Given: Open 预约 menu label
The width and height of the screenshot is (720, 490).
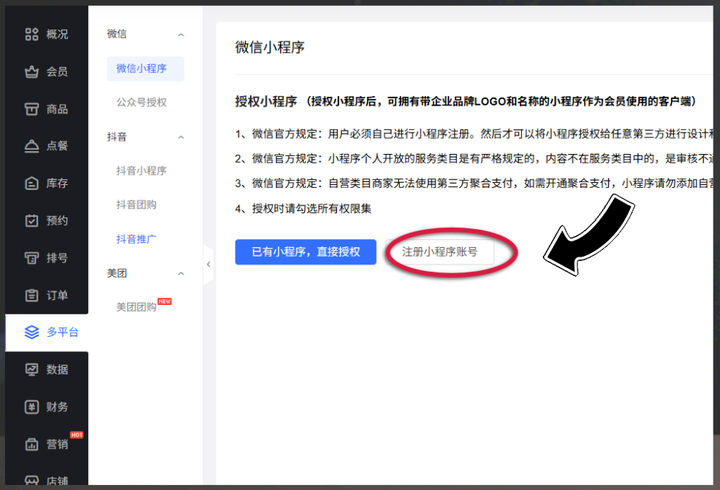Looking at the screenshot, I should coord(57,220).
